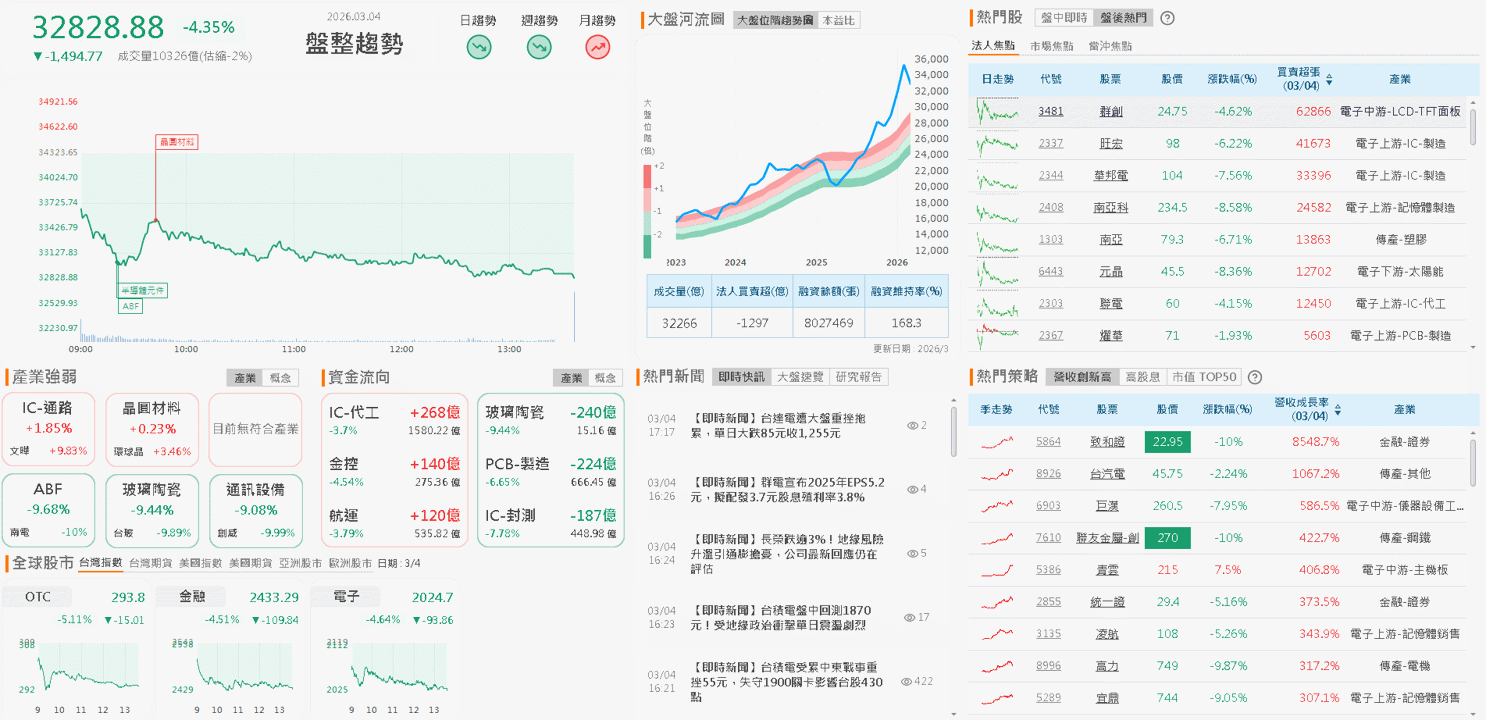Select 概念 in the 產業強弱 panel
1486x720 pixels.
click(281, 378)
